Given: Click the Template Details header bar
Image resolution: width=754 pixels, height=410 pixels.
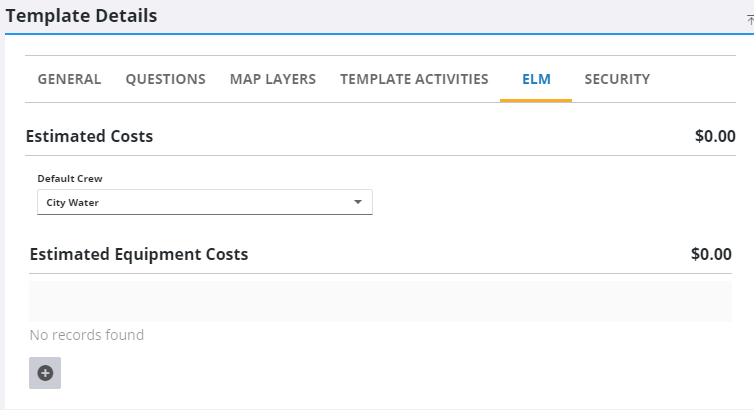Looking at the screenshot, I should pos(400,16).
